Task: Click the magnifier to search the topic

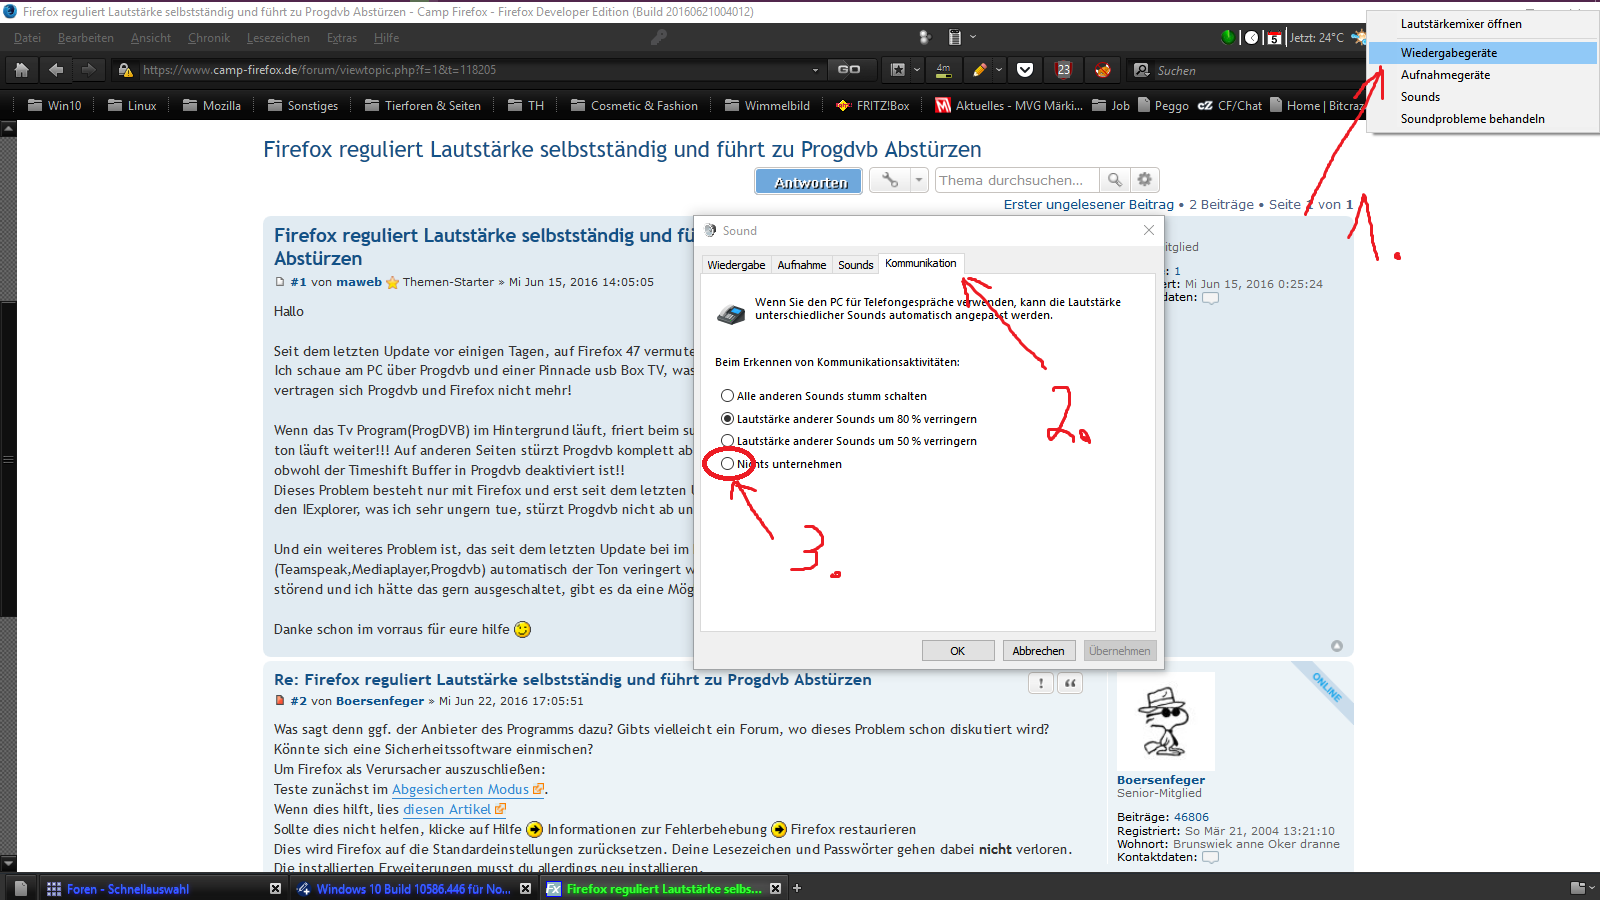Action: [x=1115, y=180]
